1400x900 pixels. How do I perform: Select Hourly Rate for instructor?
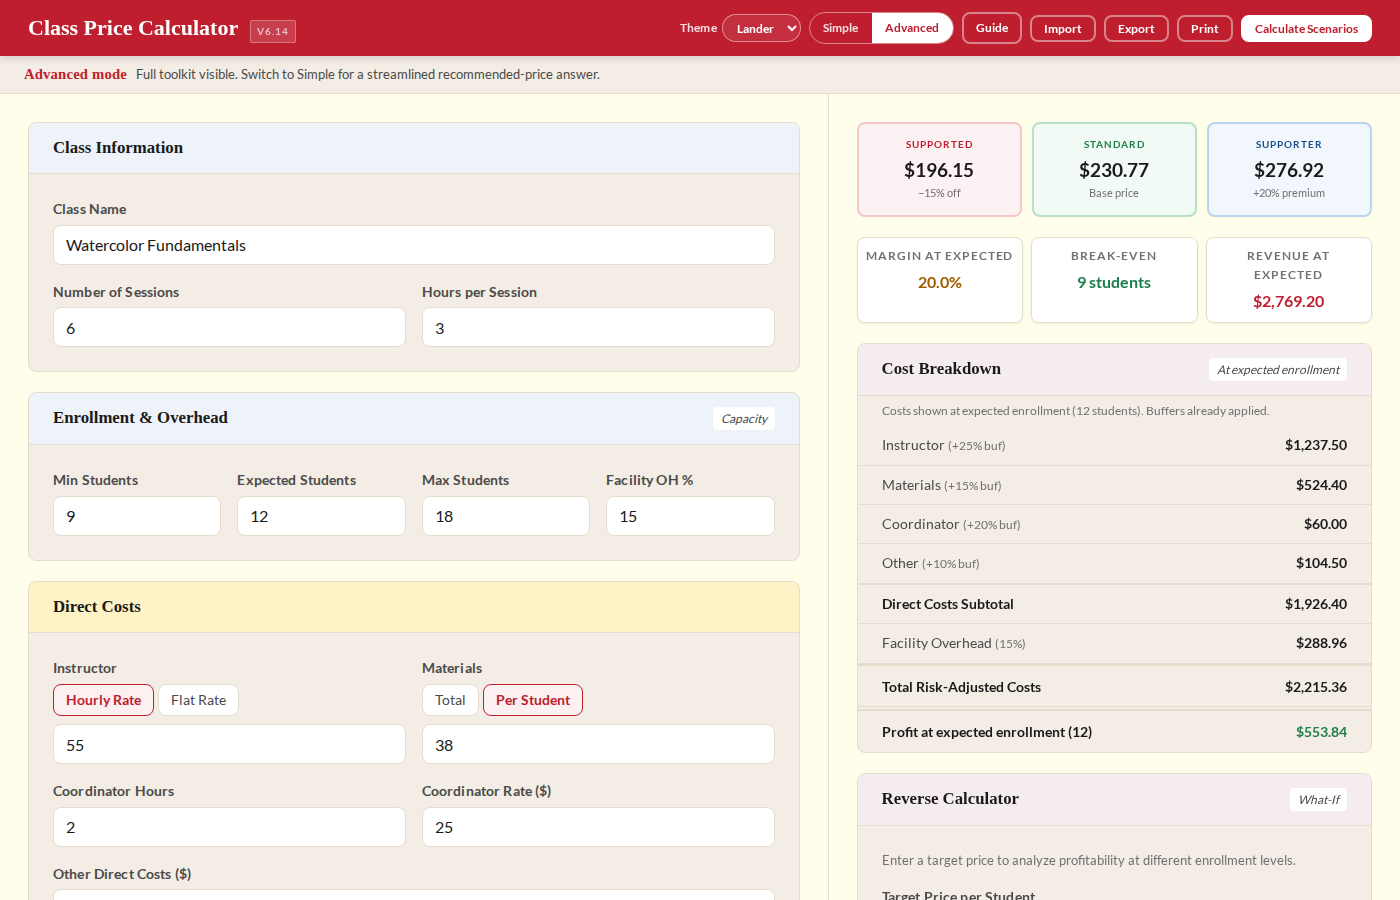(x=104, y=700)
